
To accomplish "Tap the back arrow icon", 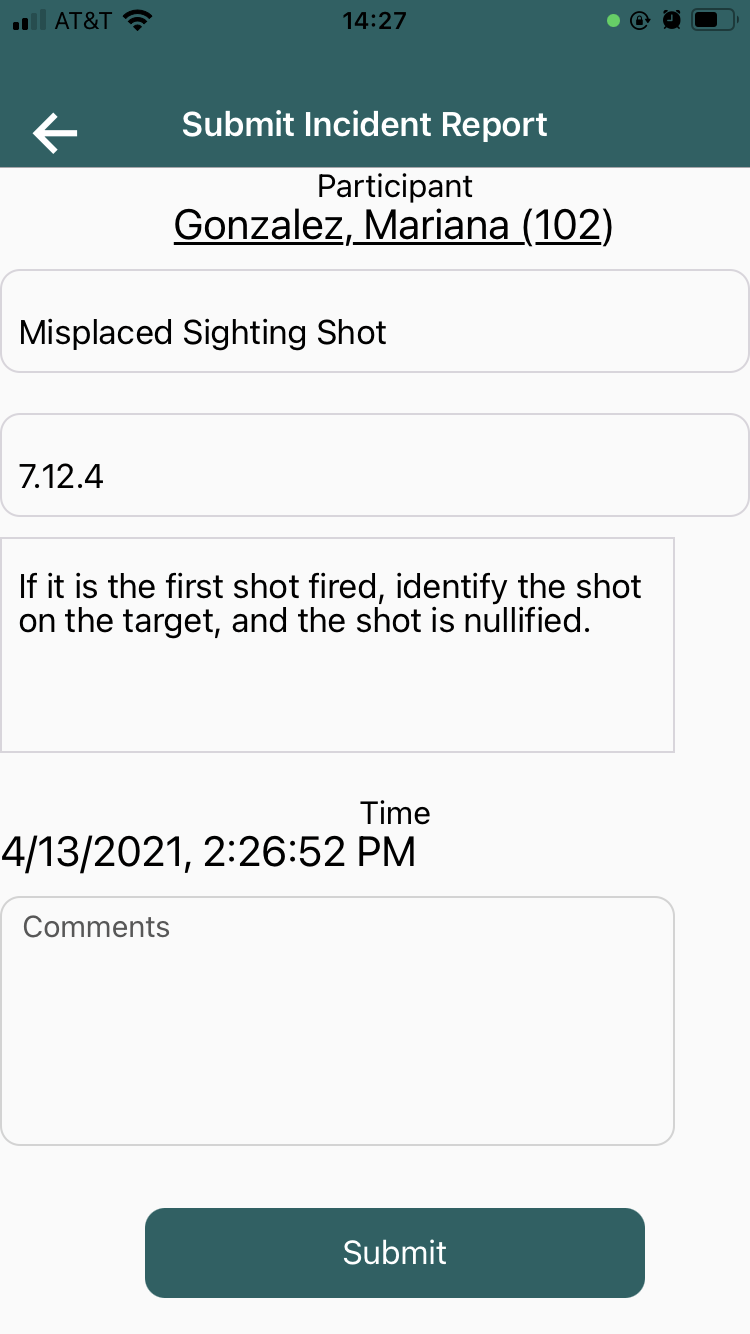I will (55, 133).
